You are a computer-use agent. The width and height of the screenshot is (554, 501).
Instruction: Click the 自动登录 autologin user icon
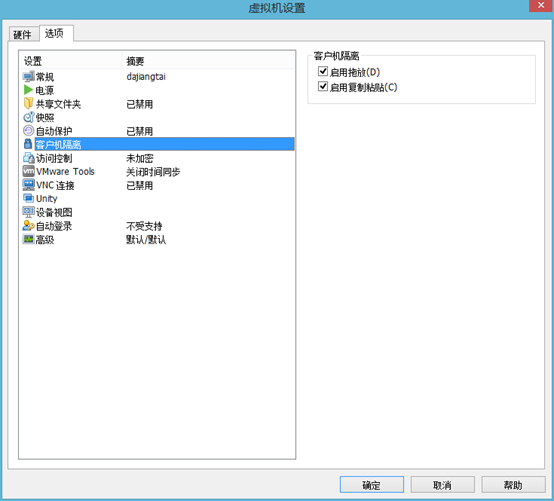28,226
